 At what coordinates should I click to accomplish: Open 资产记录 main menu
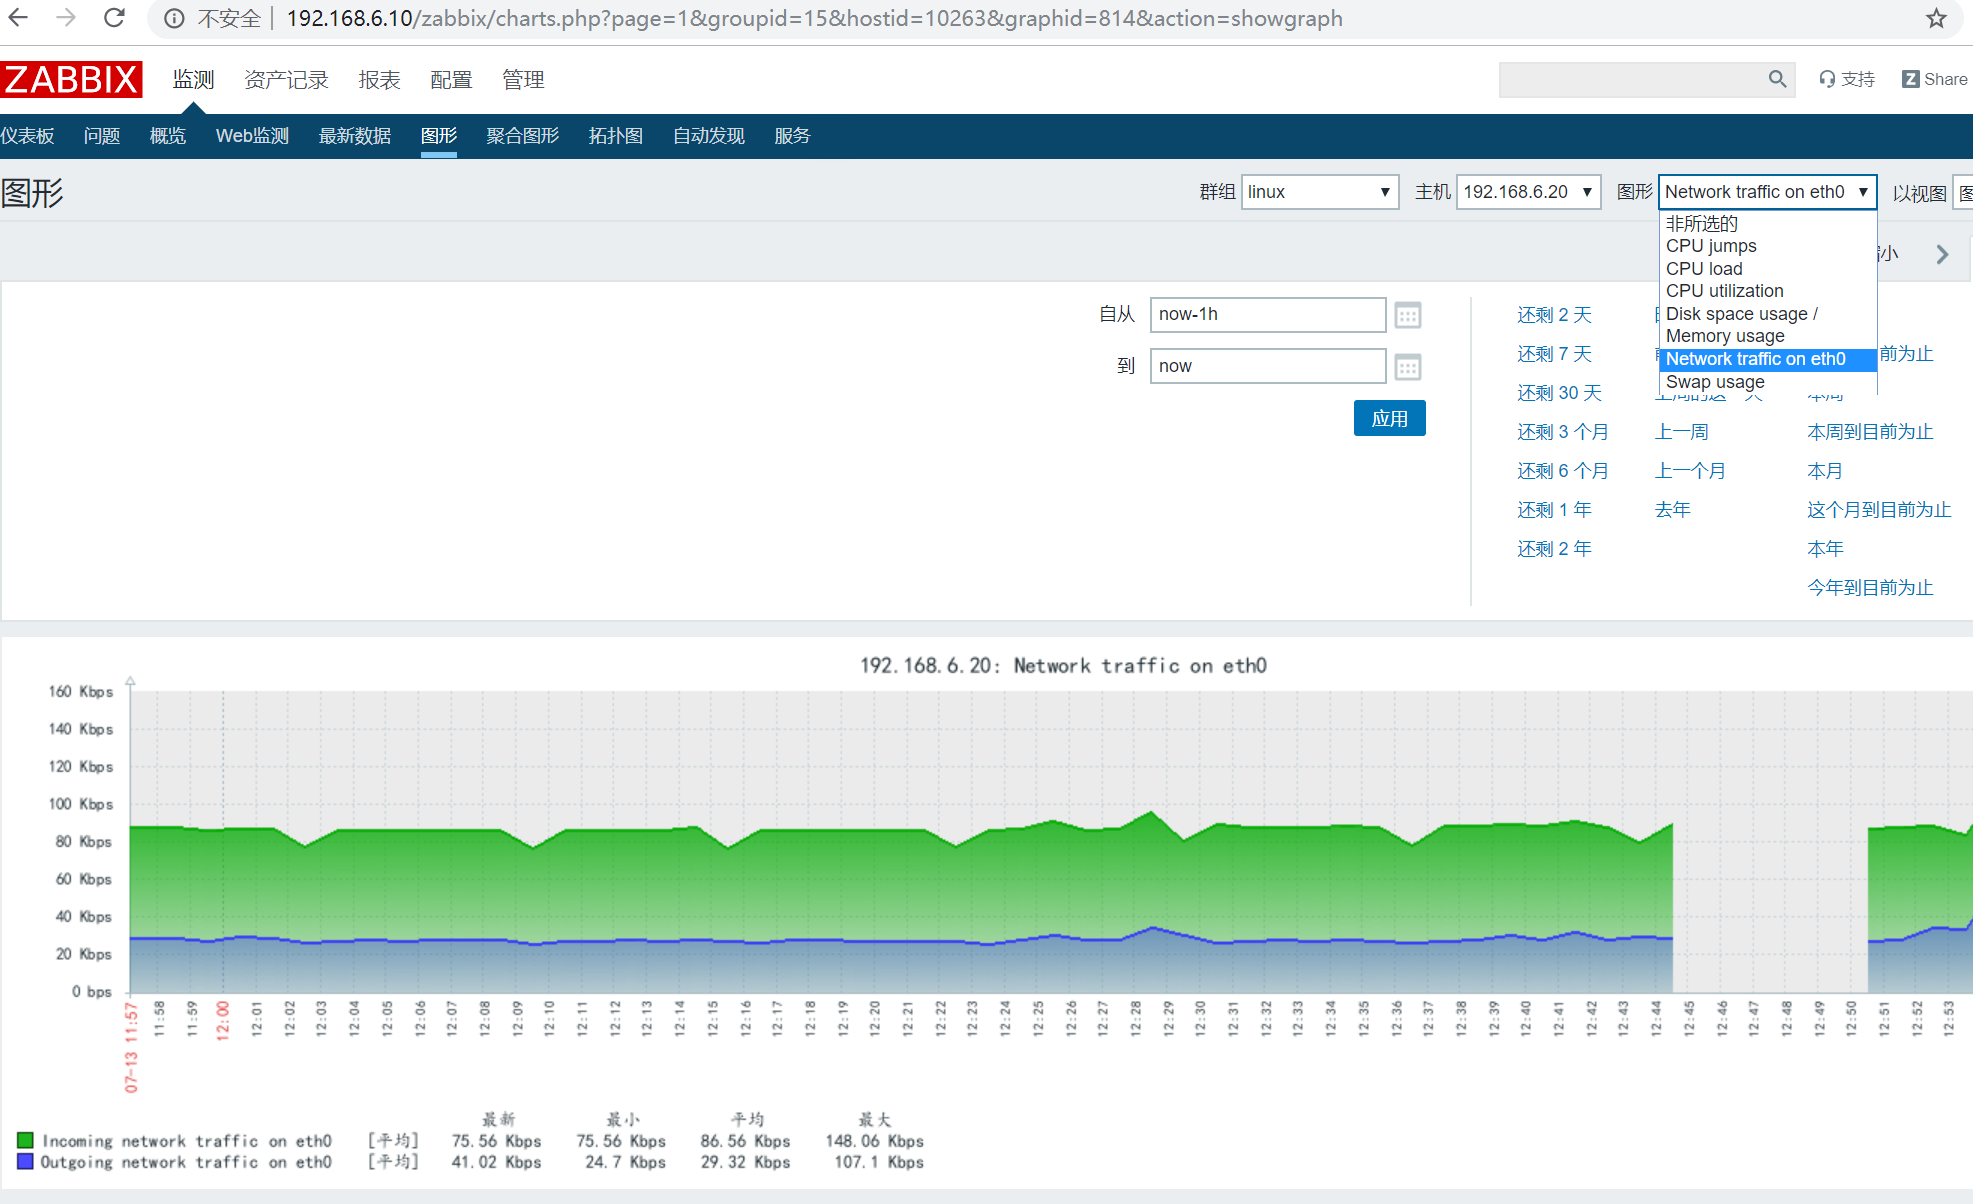click(x=286, y=80)
